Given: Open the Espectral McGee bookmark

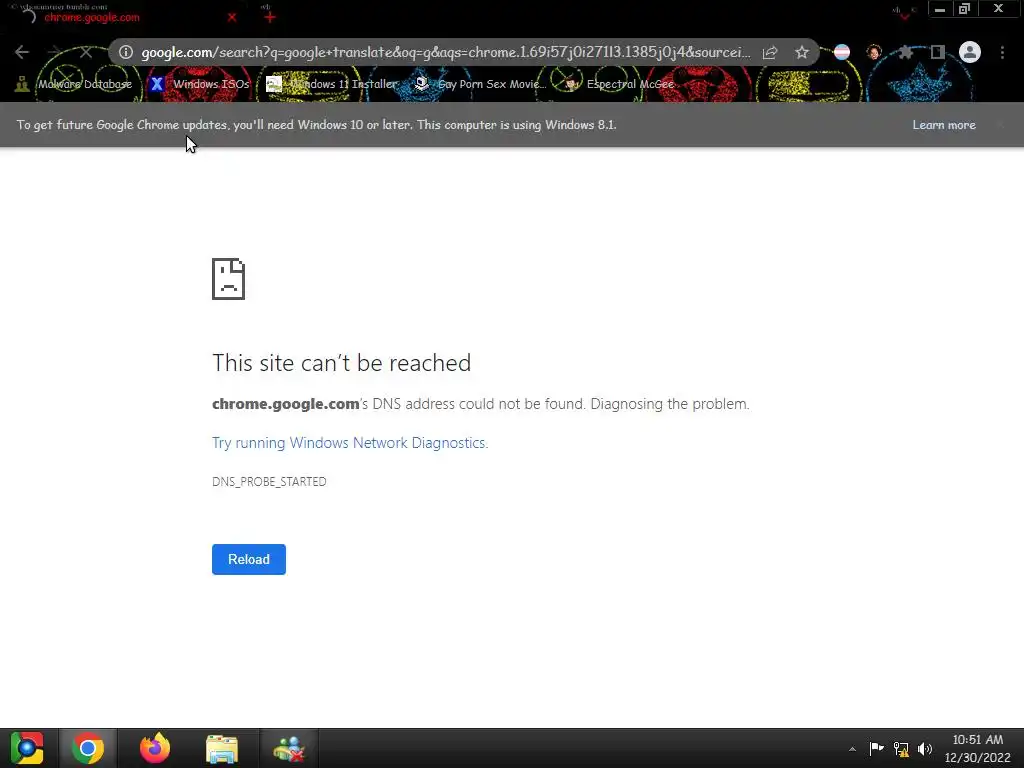Looking at the screenshot, I should (x=619, y=84).
